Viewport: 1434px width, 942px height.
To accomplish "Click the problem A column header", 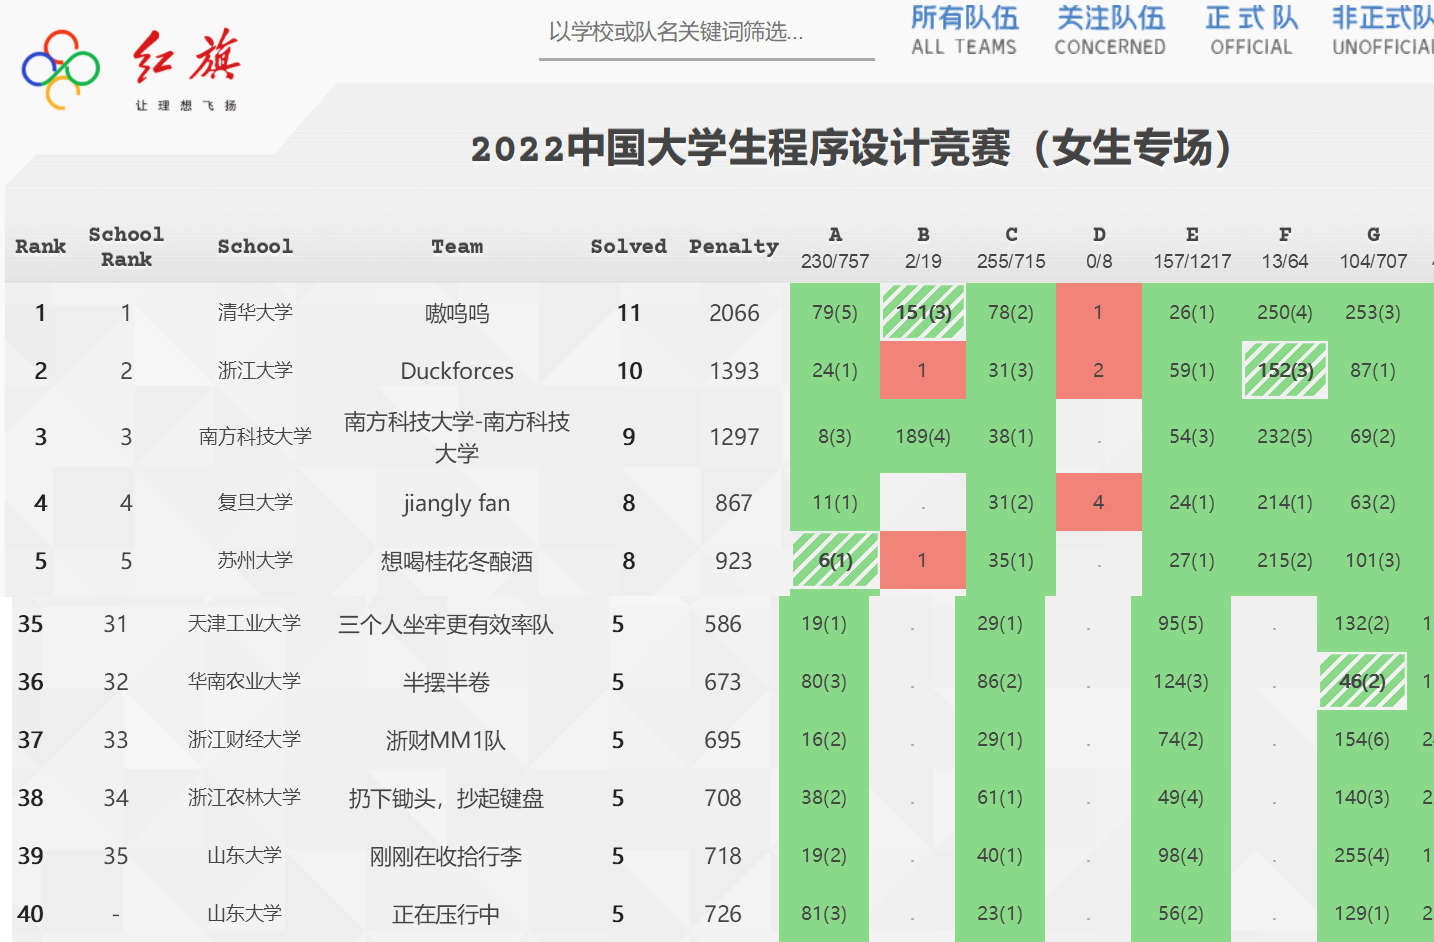I will [835, 247].
